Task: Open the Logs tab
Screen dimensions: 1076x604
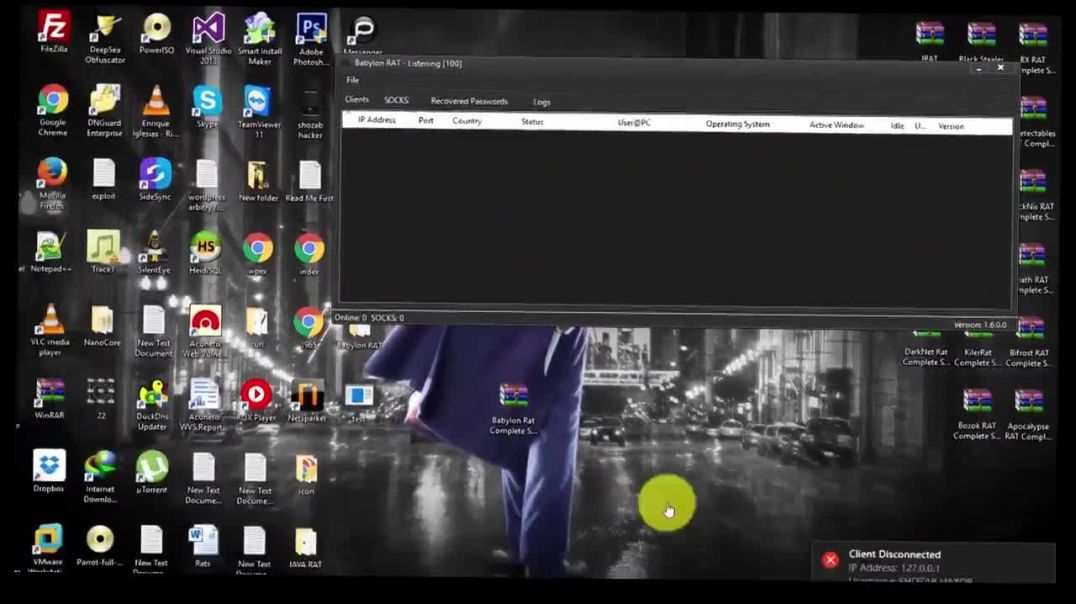Action: [x=541, y=102]
